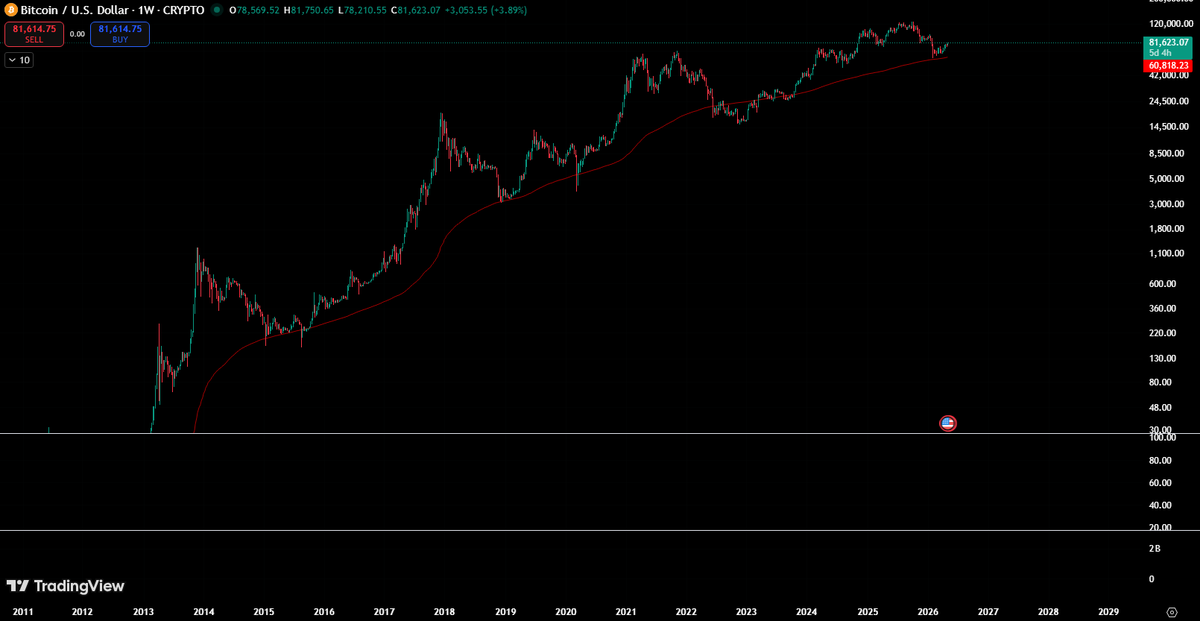Click the 1,100.00 price scale label

point(1168,253)
